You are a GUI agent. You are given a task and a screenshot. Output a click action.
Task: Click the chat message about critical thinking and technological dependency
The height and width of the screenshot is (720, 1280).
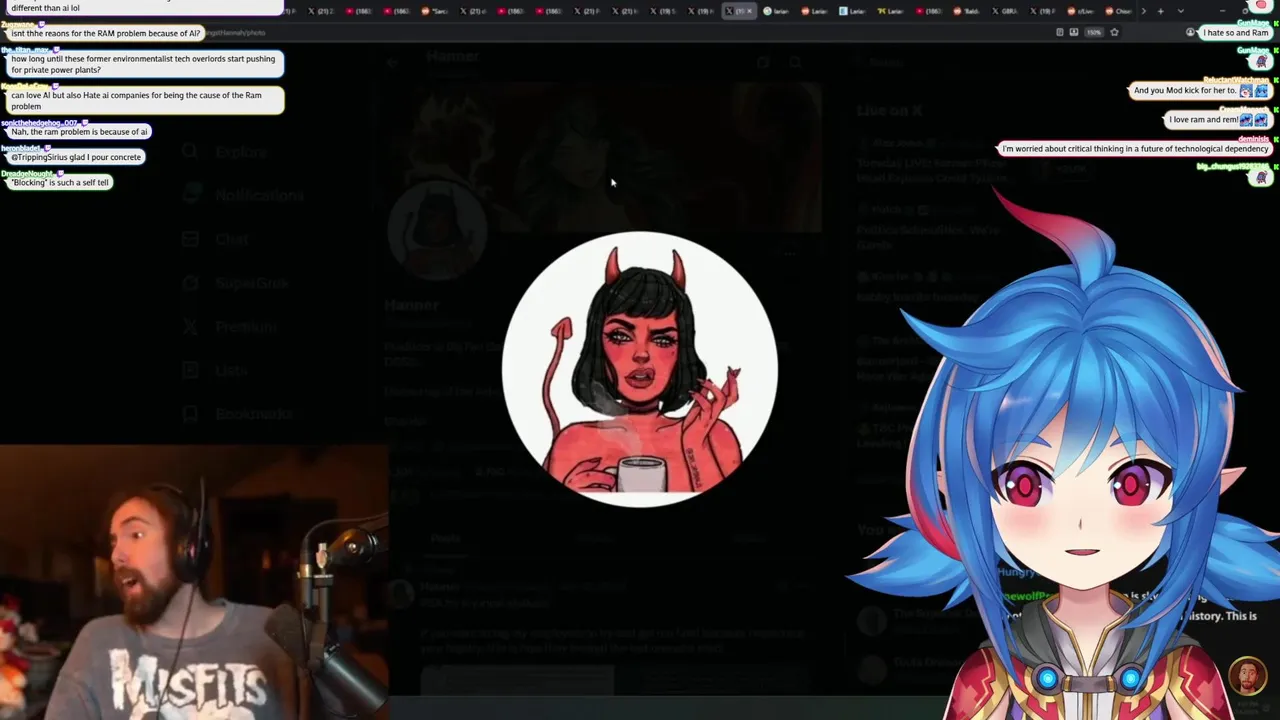point(1135,148)
